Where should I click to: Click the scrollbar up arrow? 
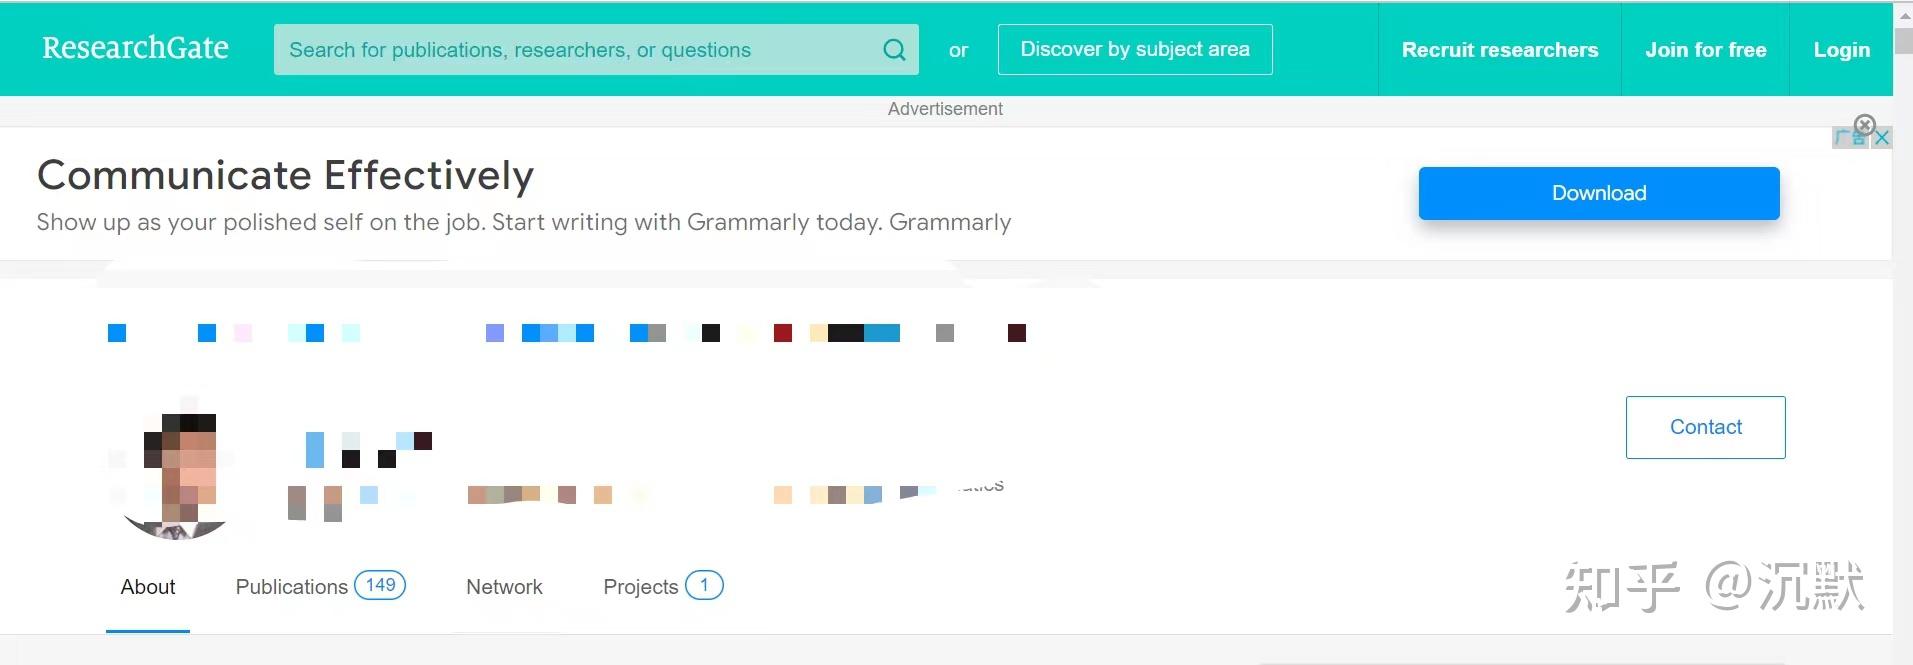1902,15
